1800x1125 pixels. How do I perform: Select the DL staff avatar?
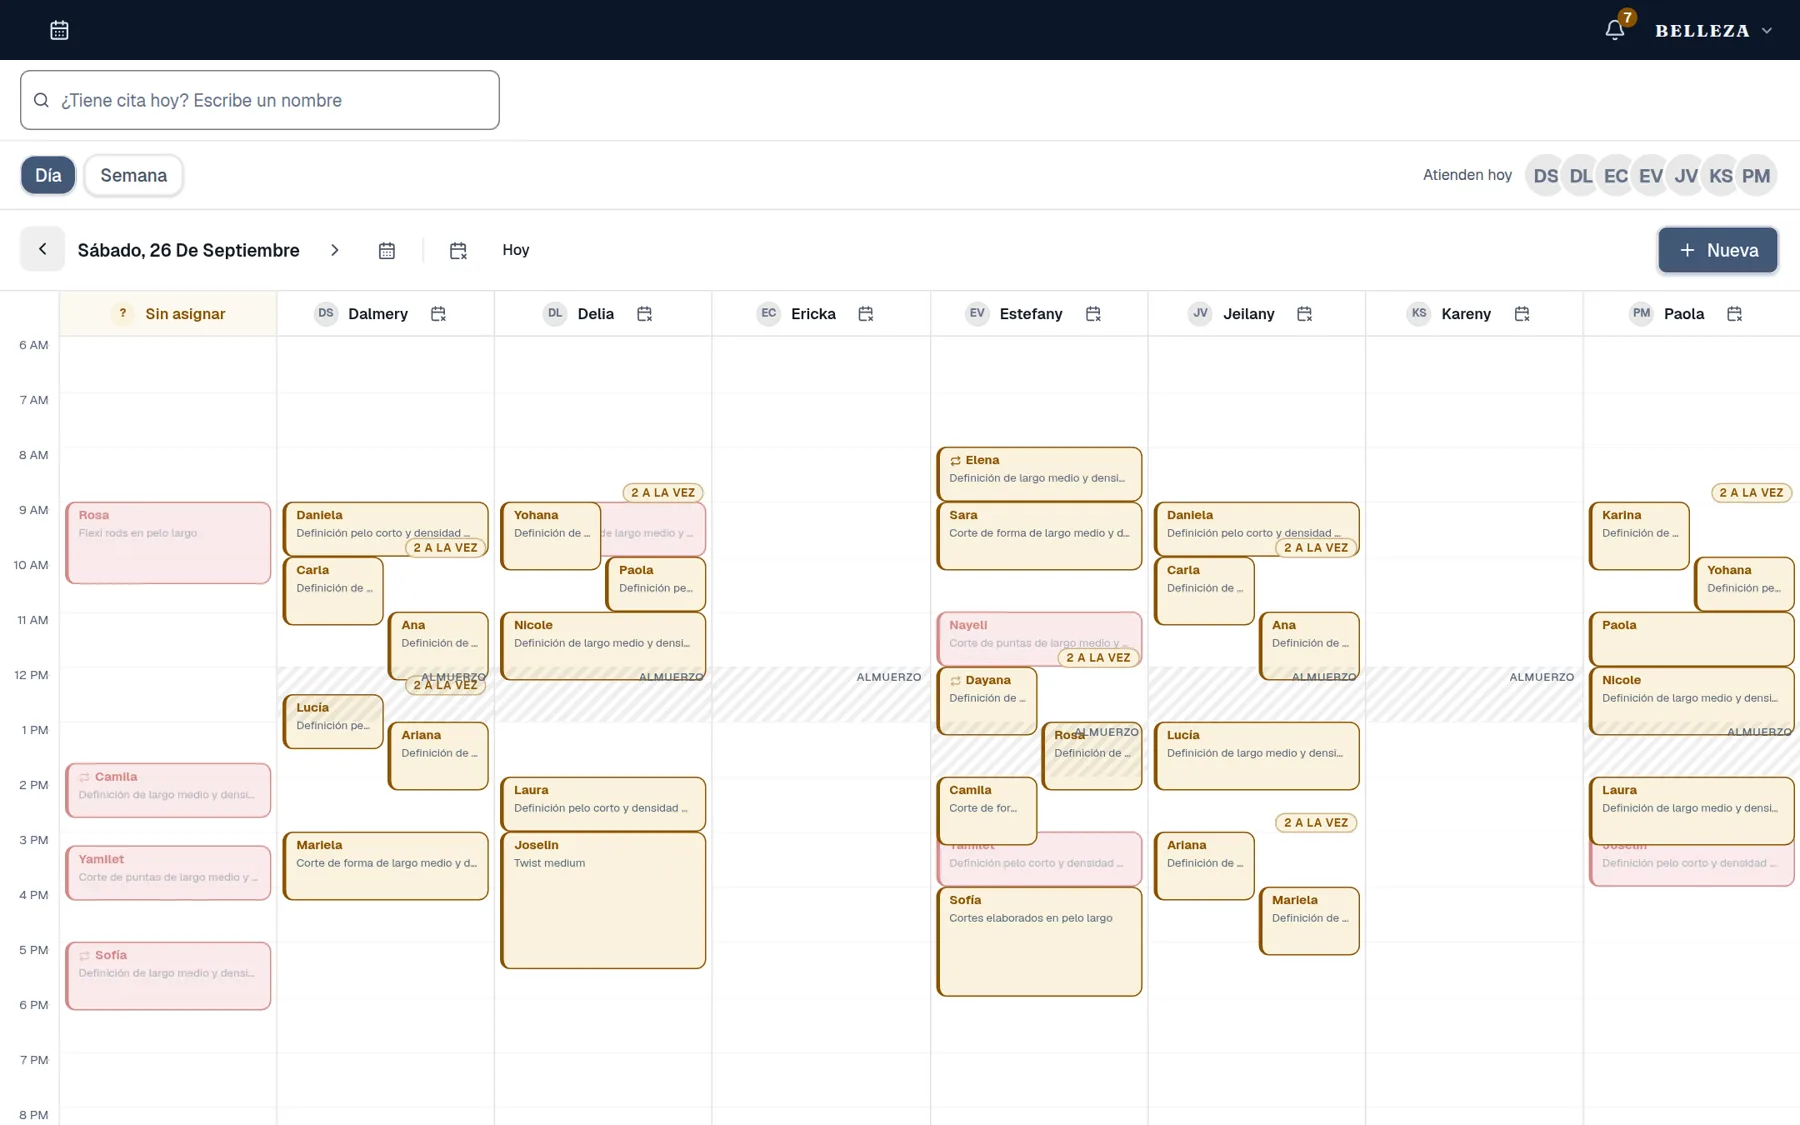pos(1580,176)
